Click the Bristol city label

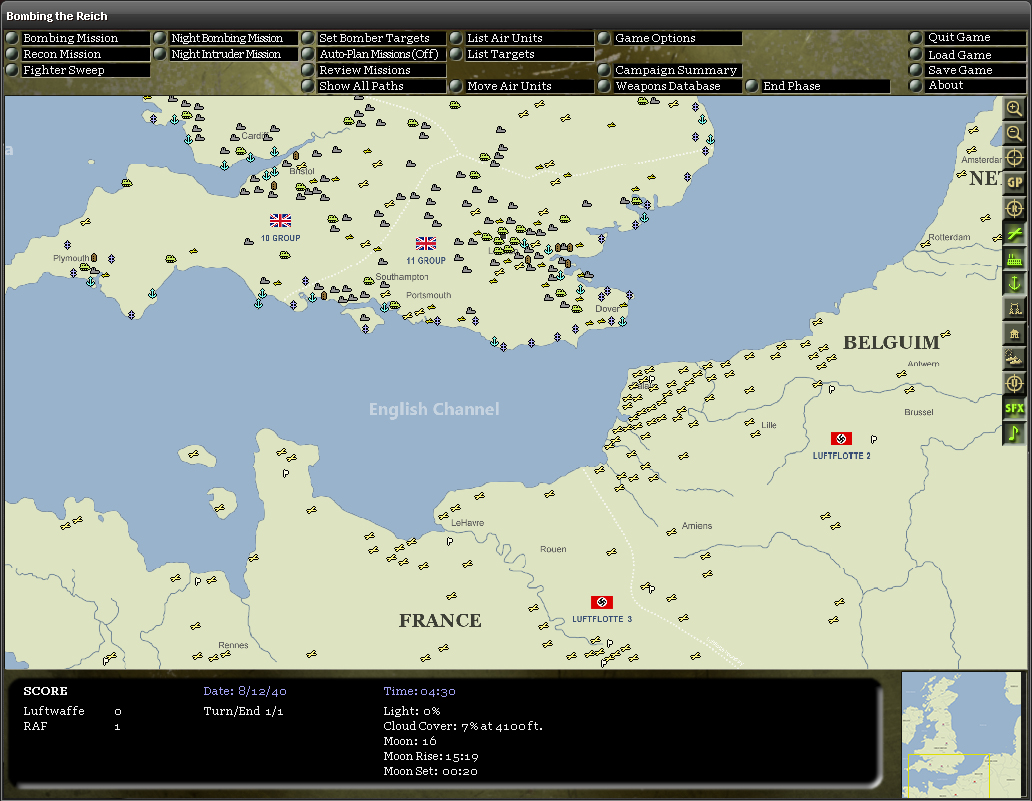(302, 171)
